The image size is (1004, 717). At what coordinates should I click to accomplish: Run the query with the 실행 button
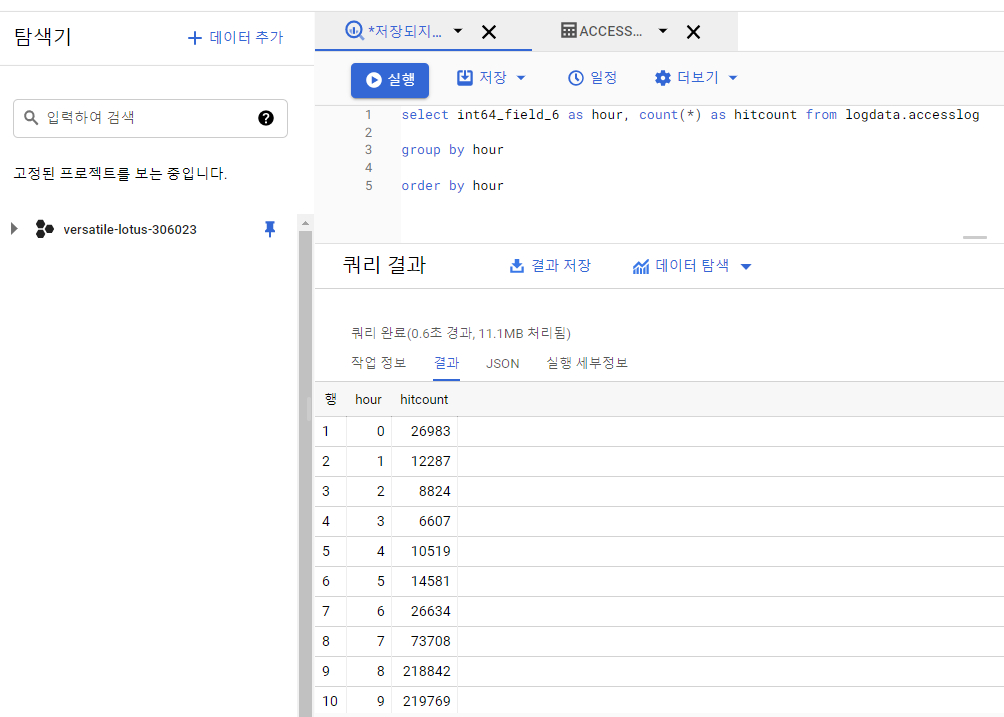(x=389, y=78)
